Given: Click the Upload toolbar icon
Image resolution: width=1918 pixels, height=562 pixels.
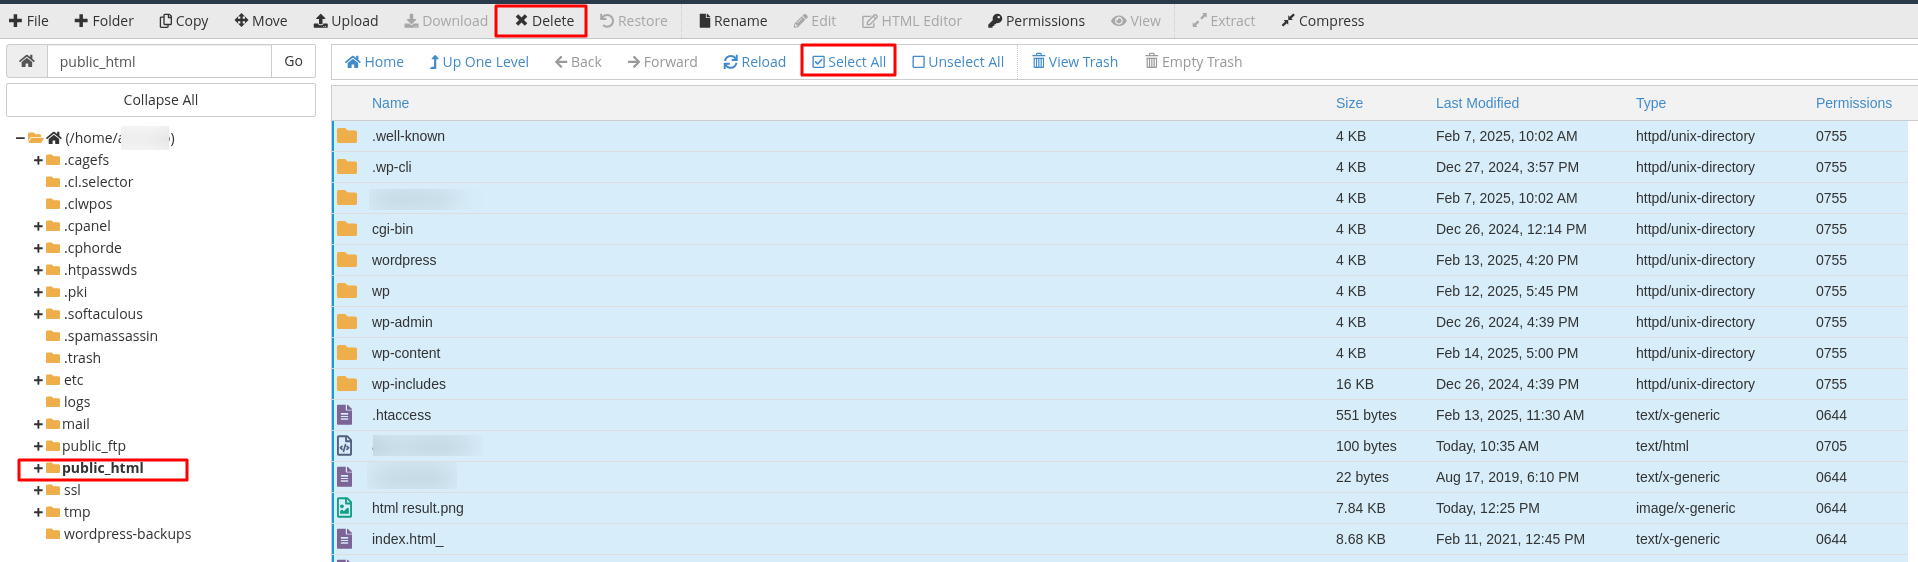Looking at the screenshot, I should coord(345,21).
